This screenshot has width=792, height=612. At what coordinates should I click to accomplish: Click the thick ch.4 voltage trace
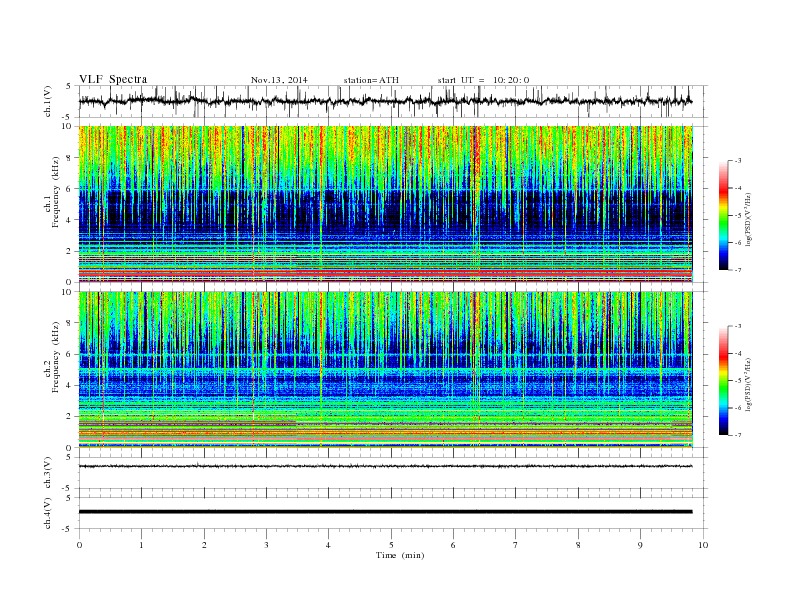point(385,512)
